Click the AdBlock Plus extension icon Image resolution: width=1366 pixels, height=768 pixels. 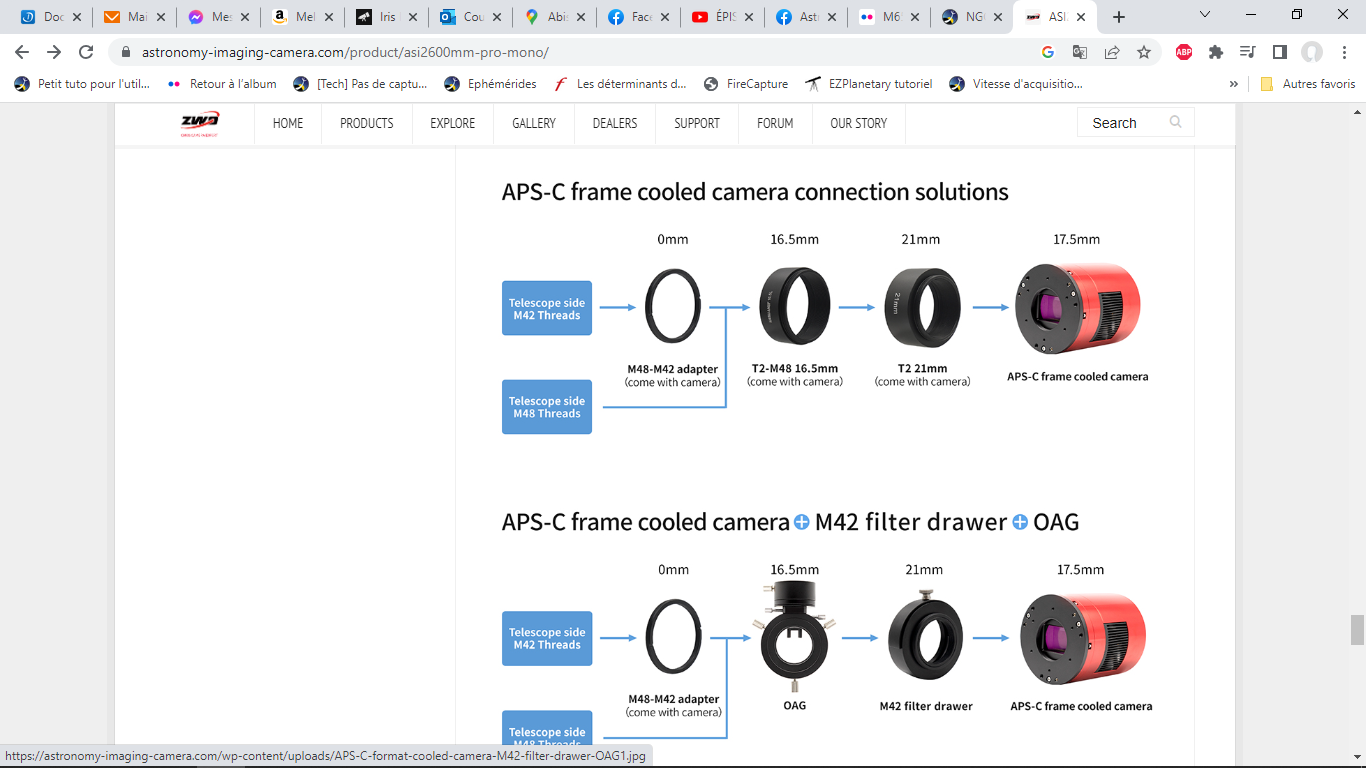(1184, 52)
